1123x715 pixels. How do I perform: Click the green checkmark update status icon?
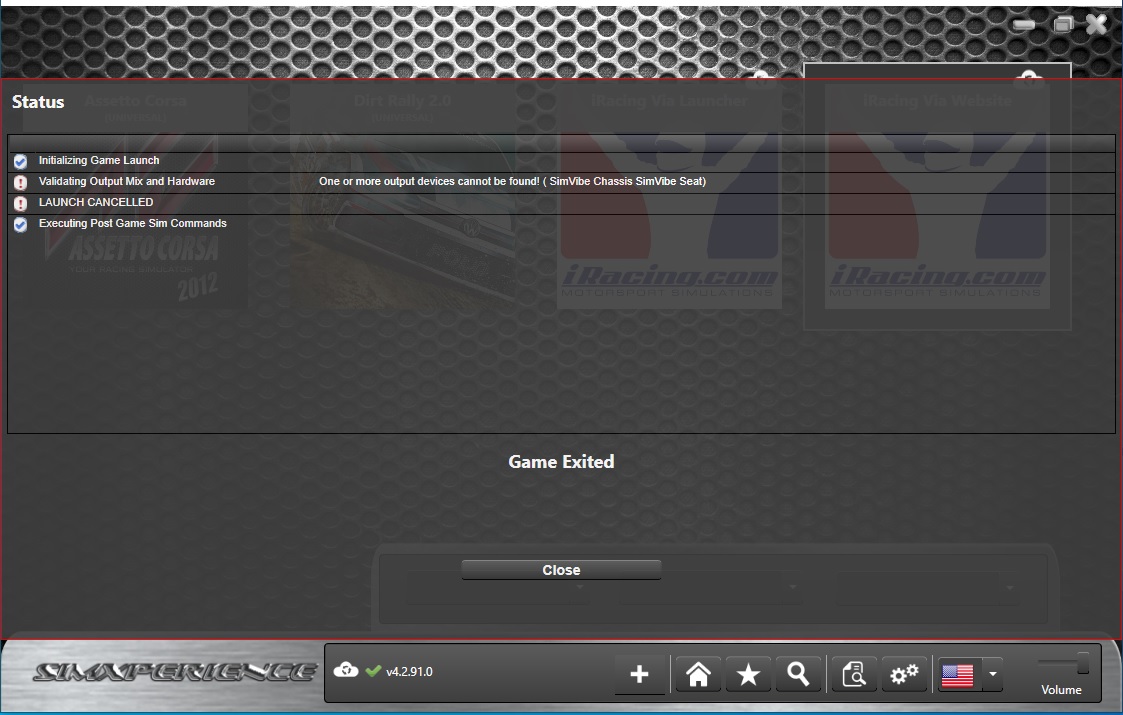(373, 671)
